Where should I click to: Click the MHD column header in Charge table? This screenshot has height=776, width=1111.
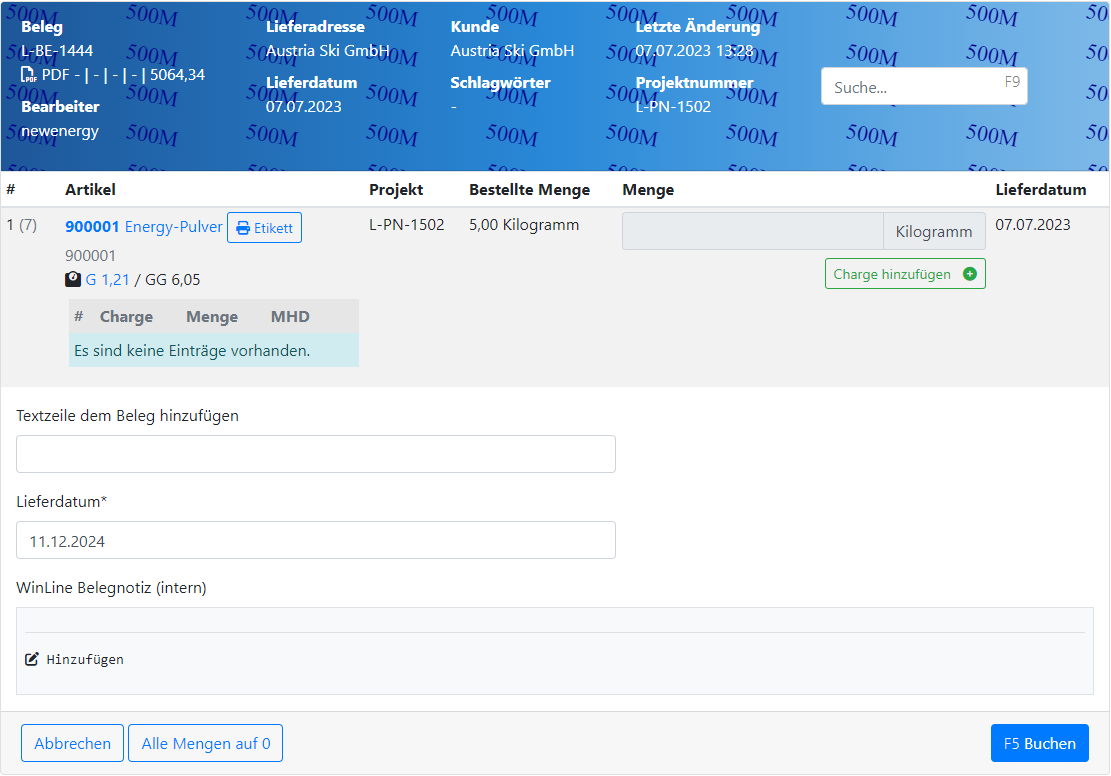290,317
